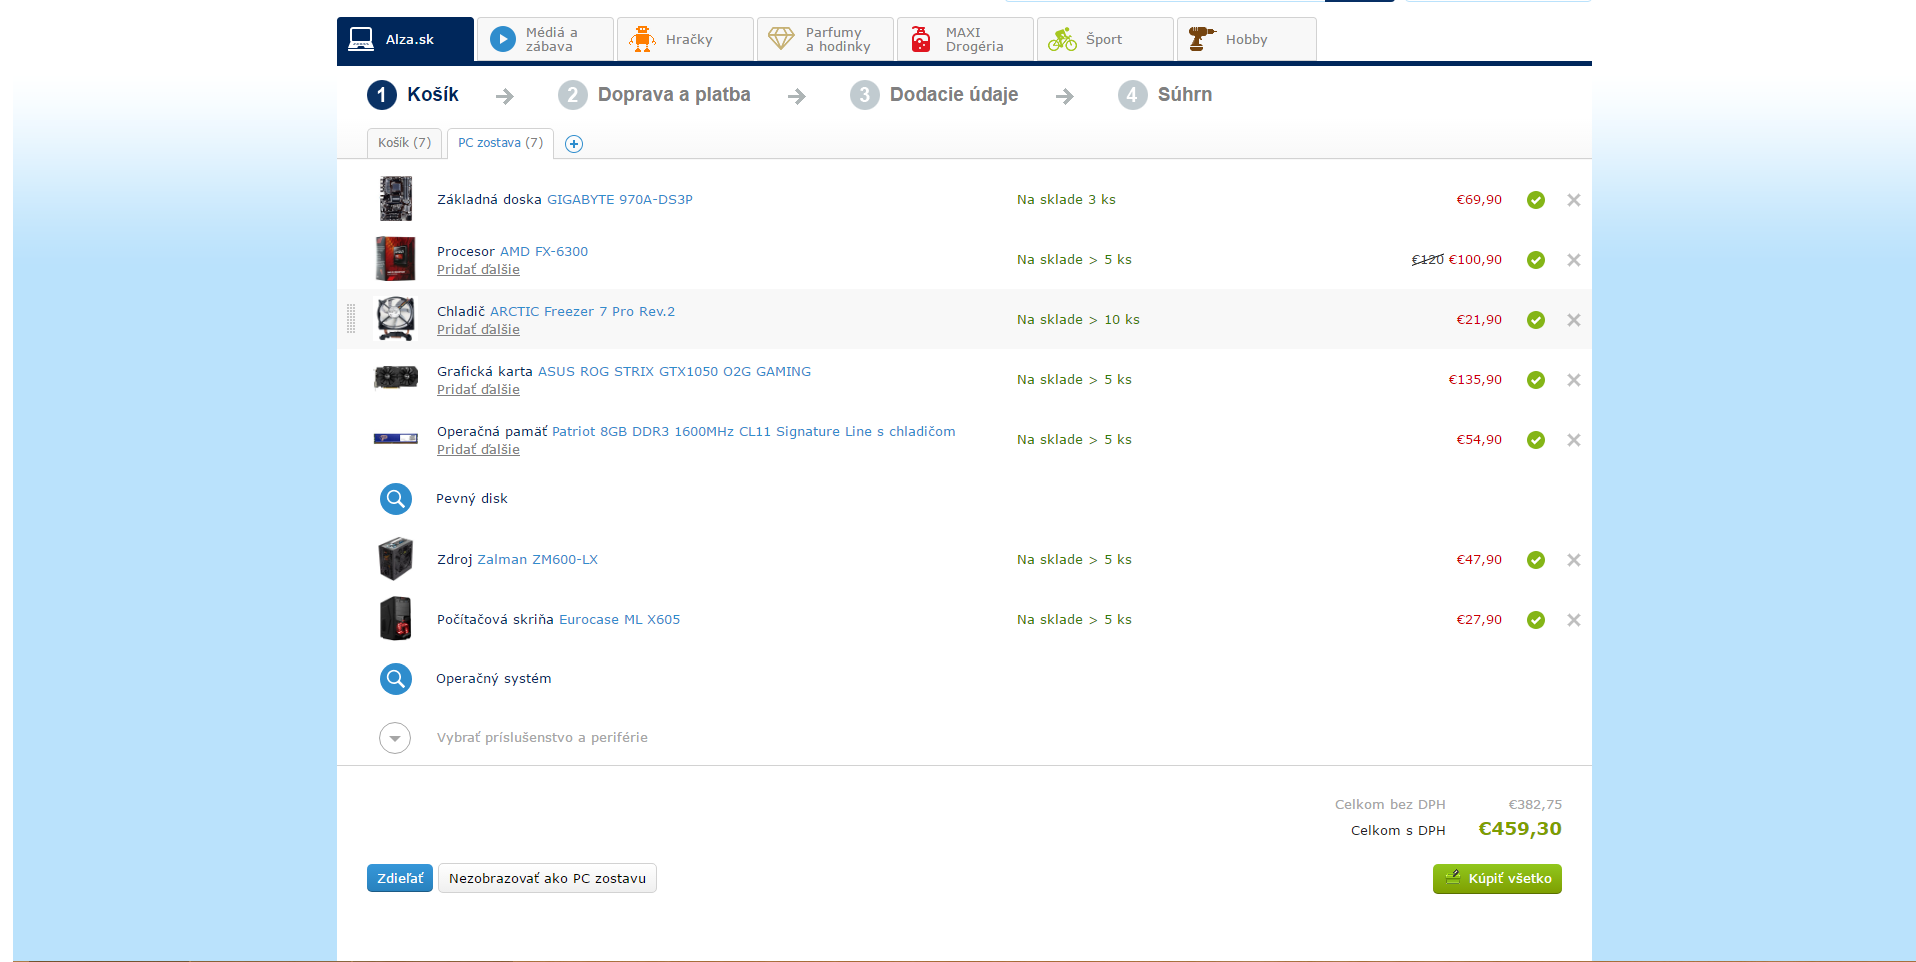Open the Hobby category tab
1916x962 pixels.
(1246, 39)
